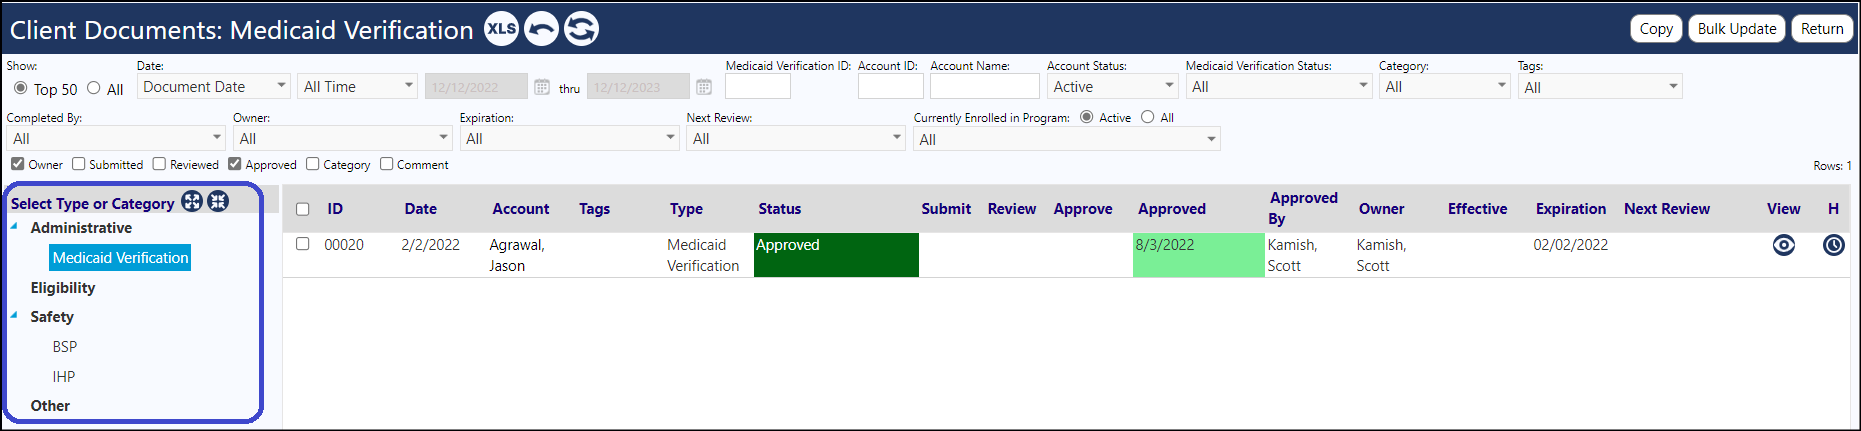Image resolution: width=1861 pixels, height=431 pixels.
Task: Toggle the Category checkbox
Action: (313, 164)
